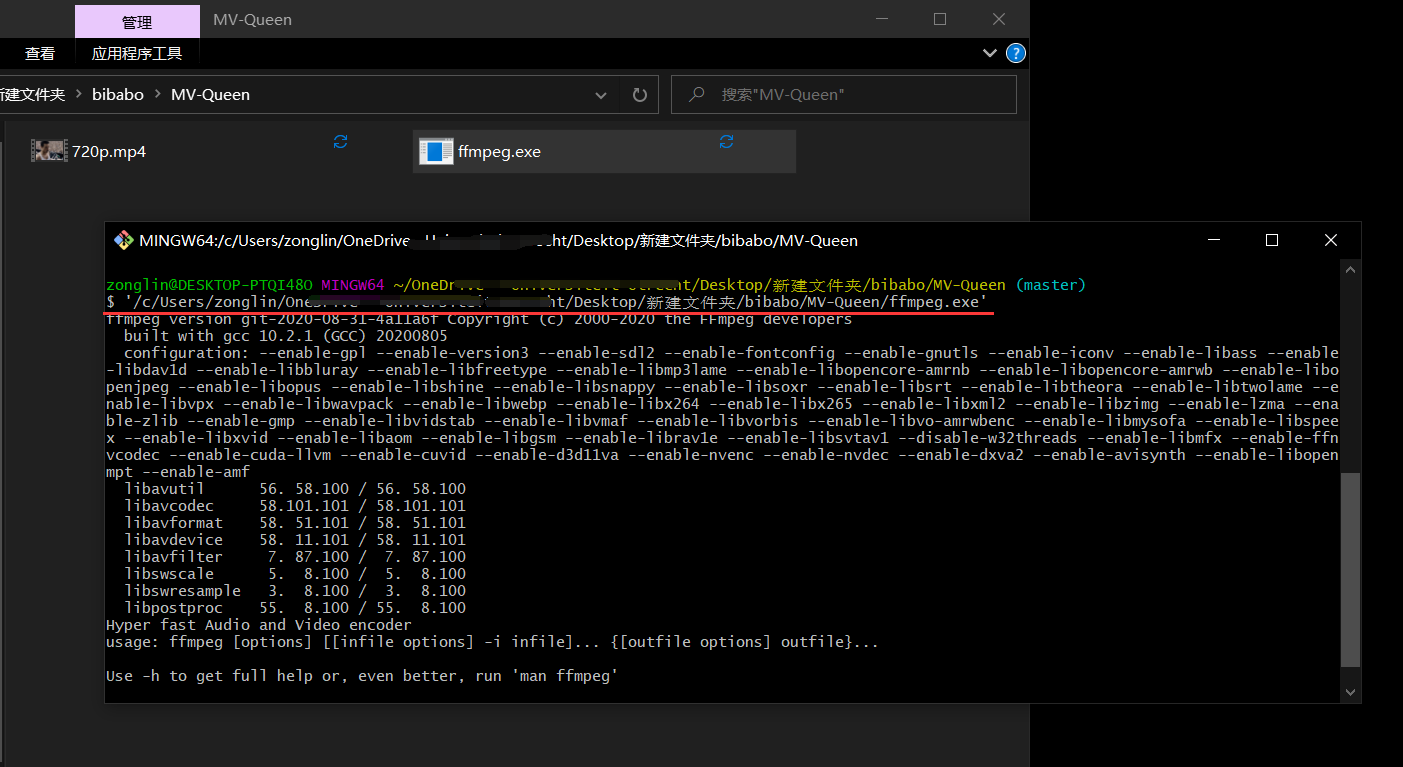The image size is (1403, 767).
Task: Select 新建文件夹 in the address breadcrumb
Action: point(32,94)
